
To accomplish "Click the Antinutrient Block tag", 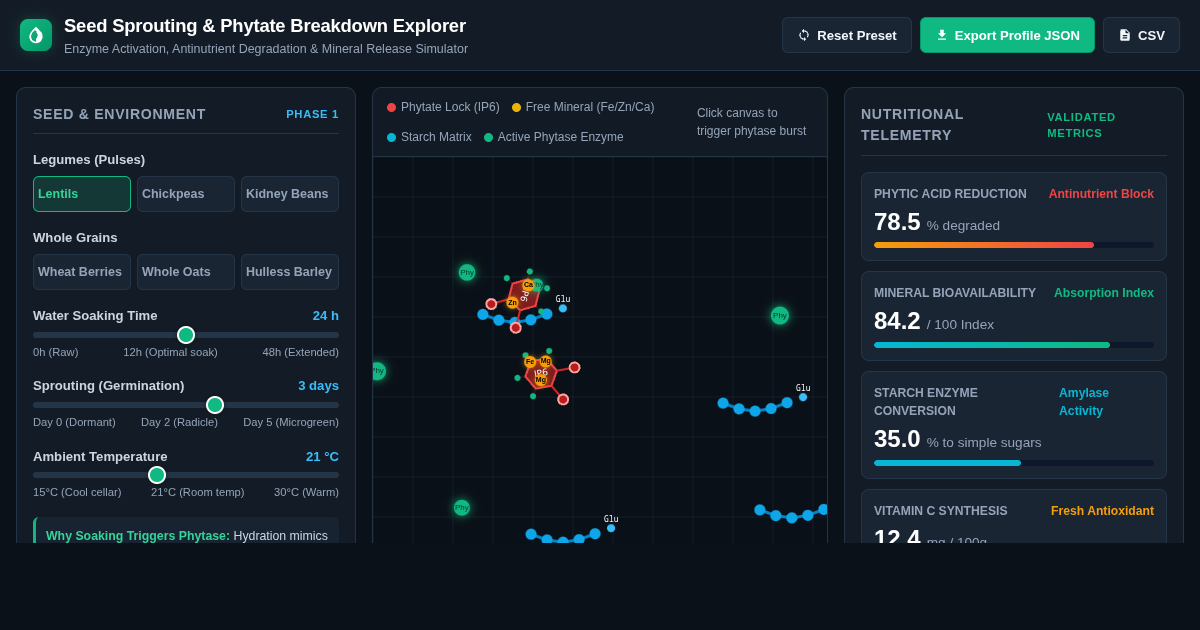I will tap(1101, 194).
